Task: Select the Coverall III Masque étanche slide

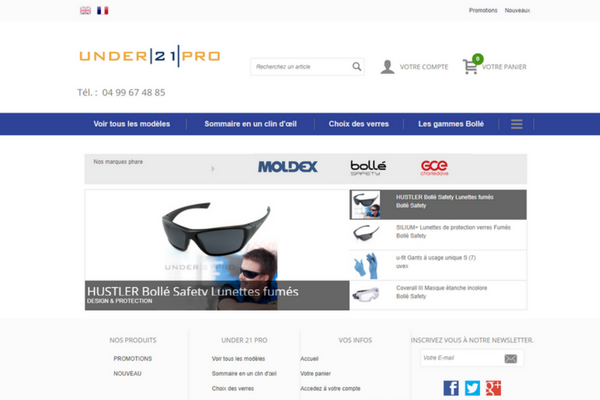Action: pyautogui.click(x=438, y=295)
